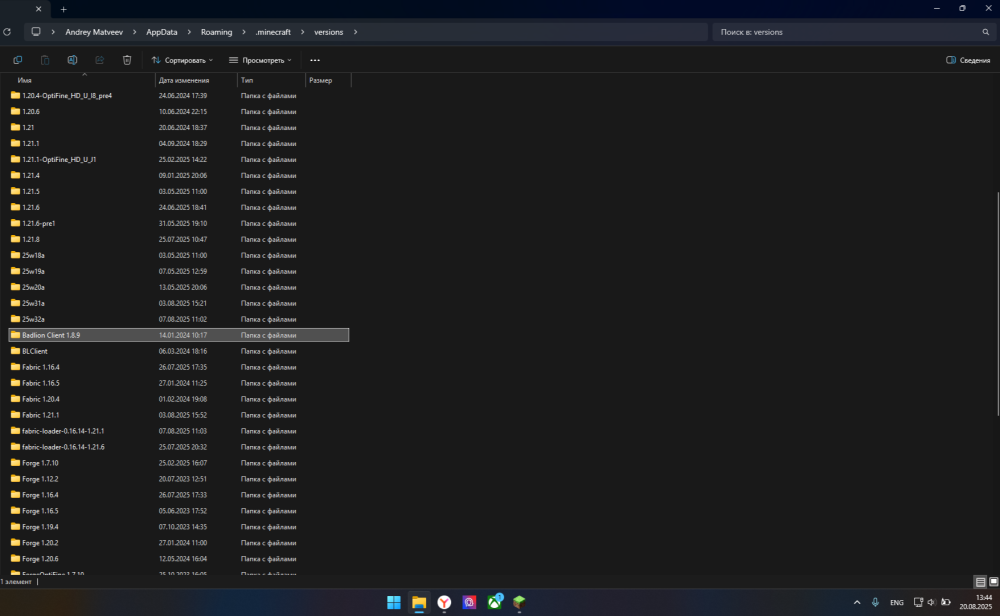Go to .minecraft in breadcrumb
Screen dimensions: 1000x616
[x=273, y=32]
